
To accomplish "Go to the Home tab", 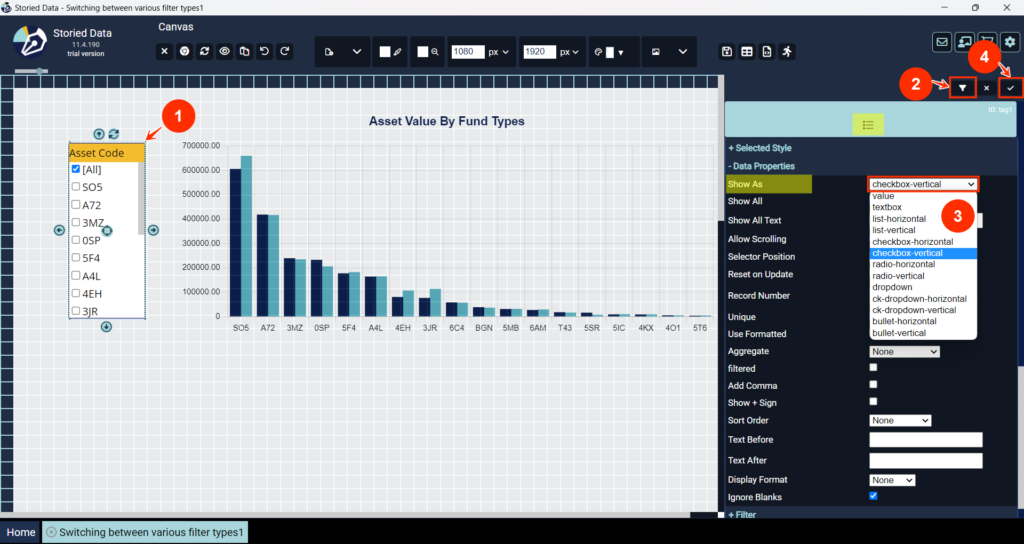I will [21, 532].
